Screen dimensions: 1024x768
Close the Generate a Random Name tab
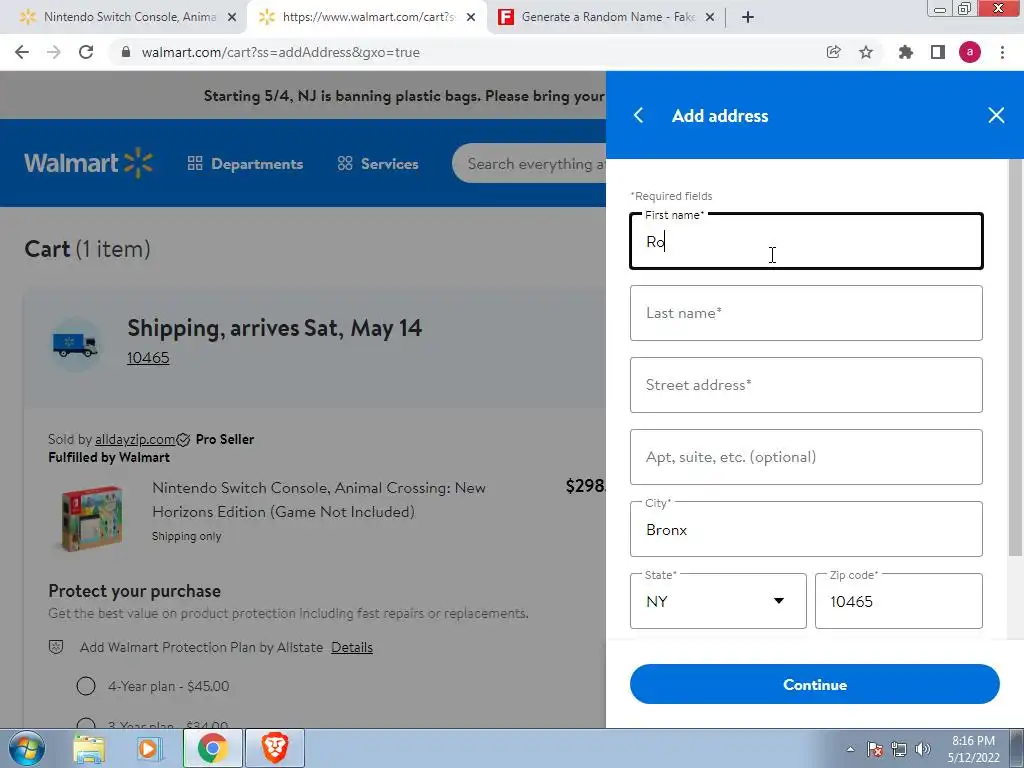click(710, 17)
